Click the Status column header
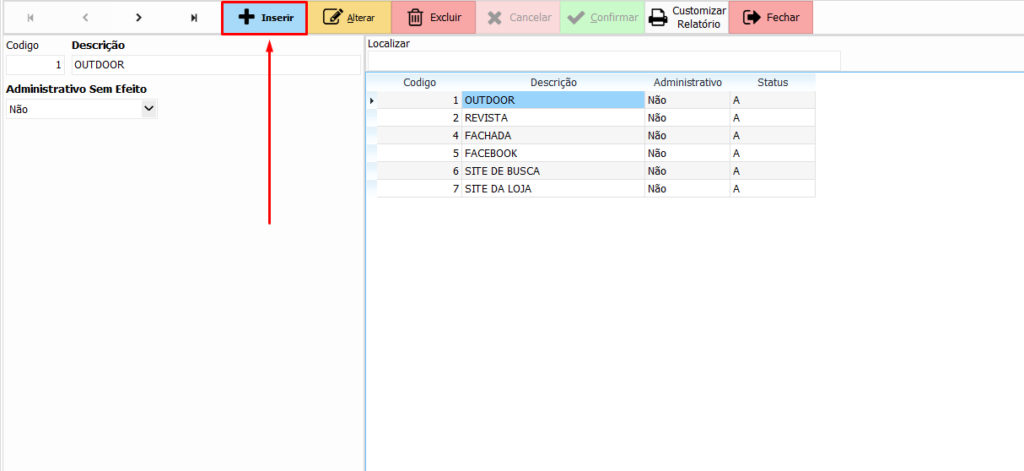 click(772, 82)
